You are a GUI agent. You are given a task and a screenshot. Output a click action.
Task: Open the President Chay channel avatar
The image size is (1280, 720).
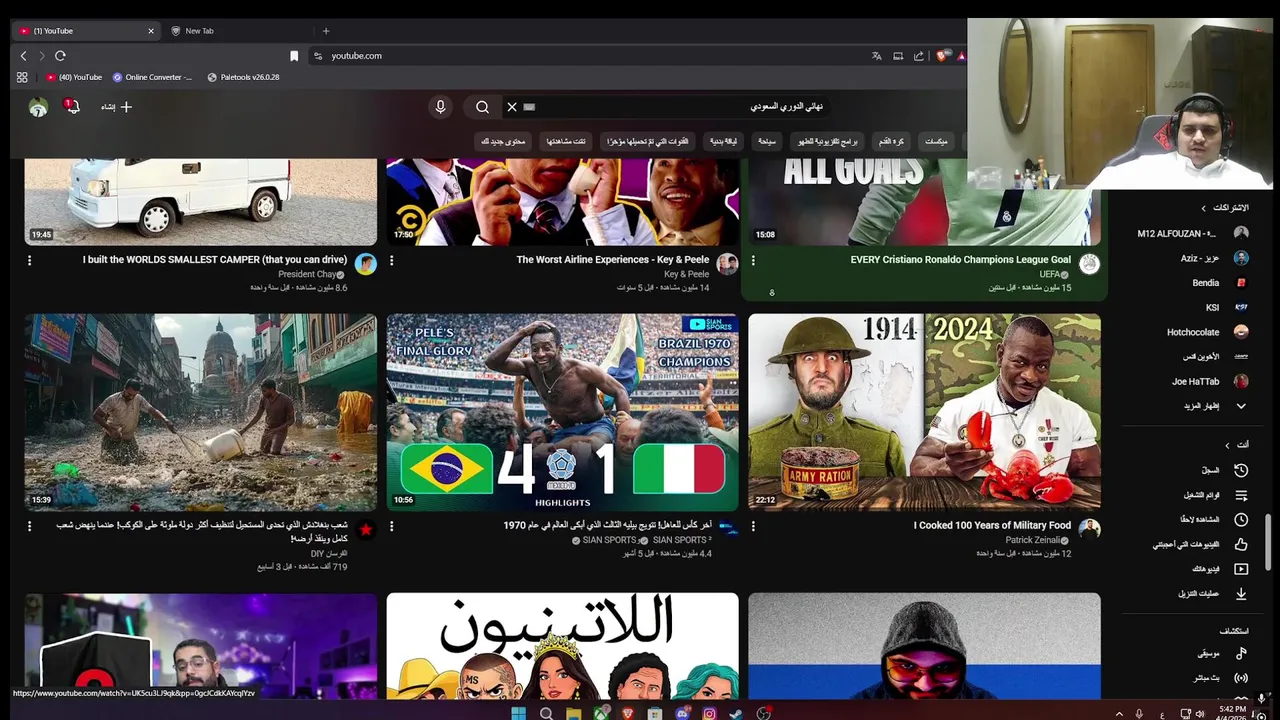click(x=366, y=264)
